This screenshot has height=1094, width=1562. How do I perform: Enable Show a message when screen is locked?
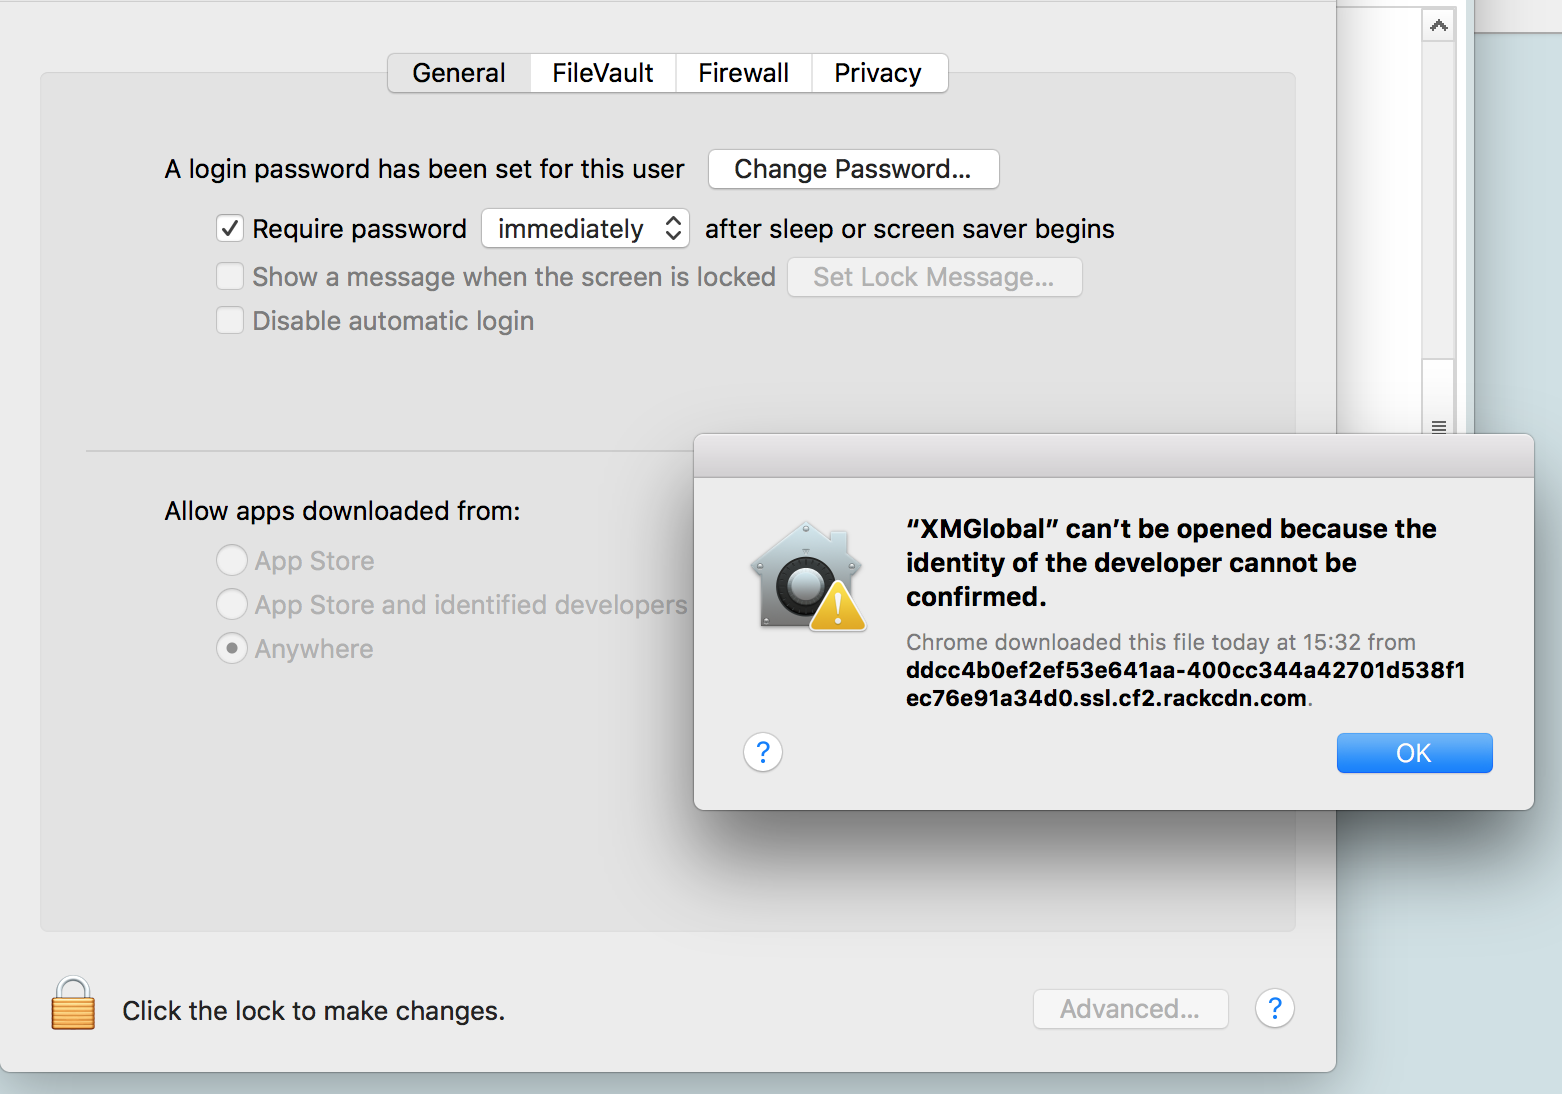[230, 276]
